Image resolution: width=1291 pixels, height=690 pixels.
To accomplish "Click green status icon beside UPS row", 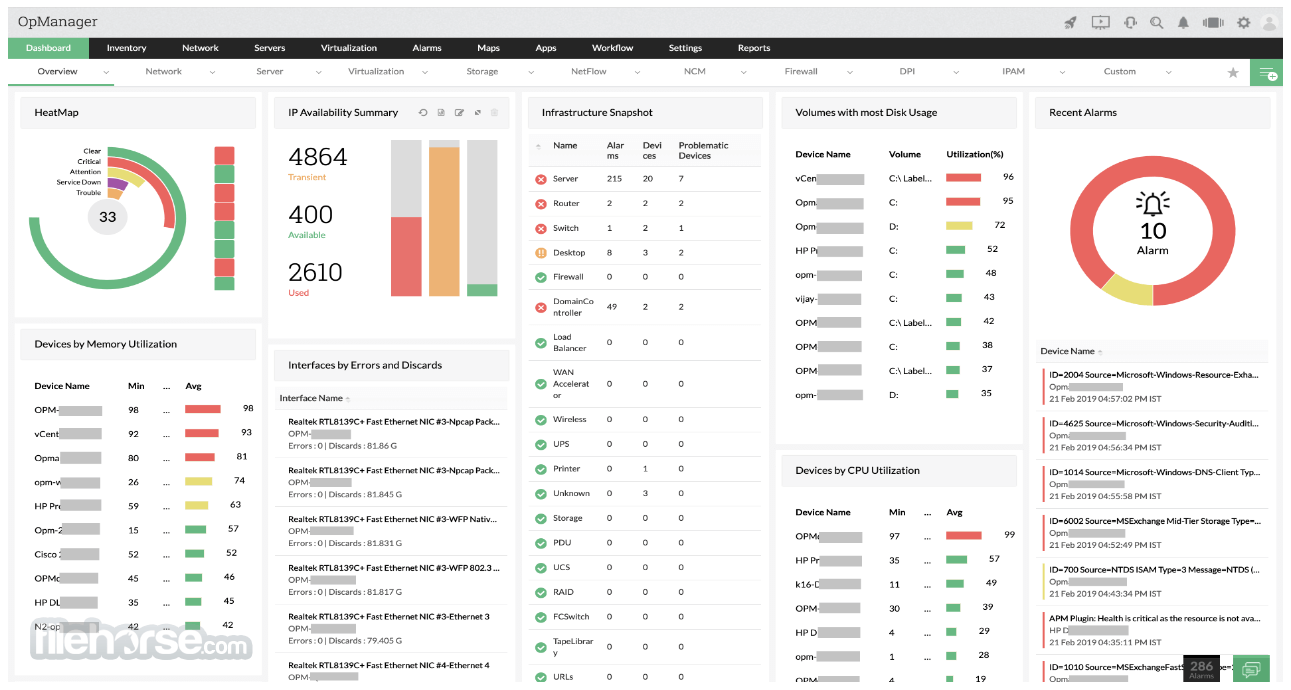I will point(541,444).
